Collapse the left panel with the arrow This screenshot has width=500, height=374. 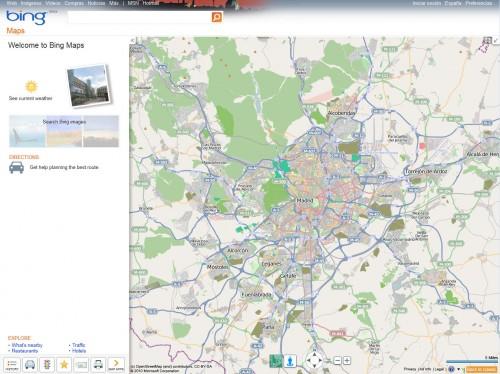point(133,41)
